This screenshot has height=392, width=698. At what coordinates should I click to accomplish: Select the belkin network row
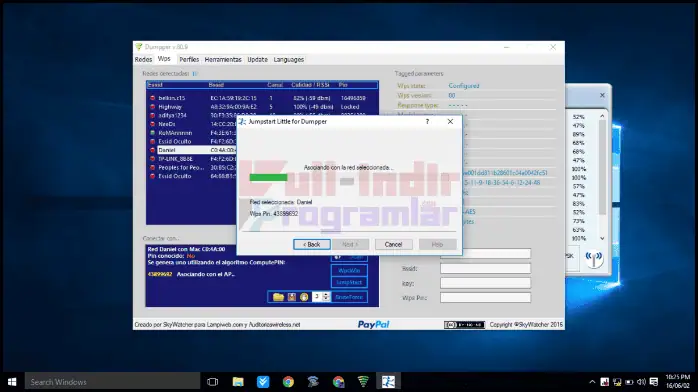(x=263, y=98)
